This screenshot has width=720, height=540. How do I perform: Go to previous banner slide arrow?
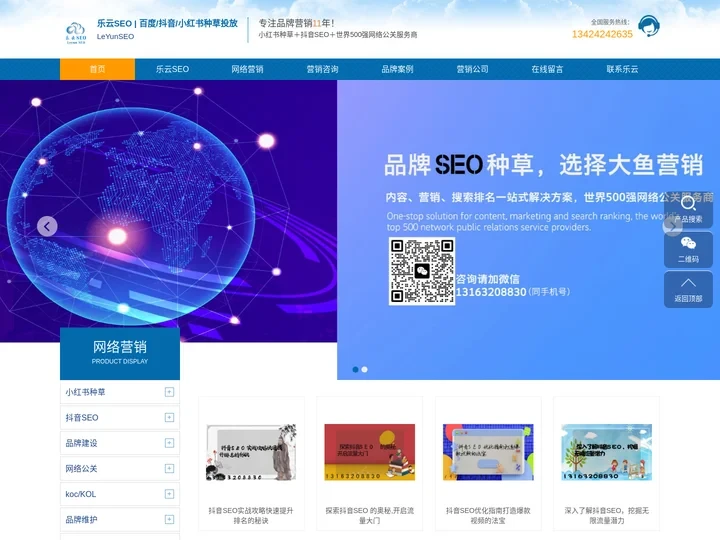tap(47, 226)
